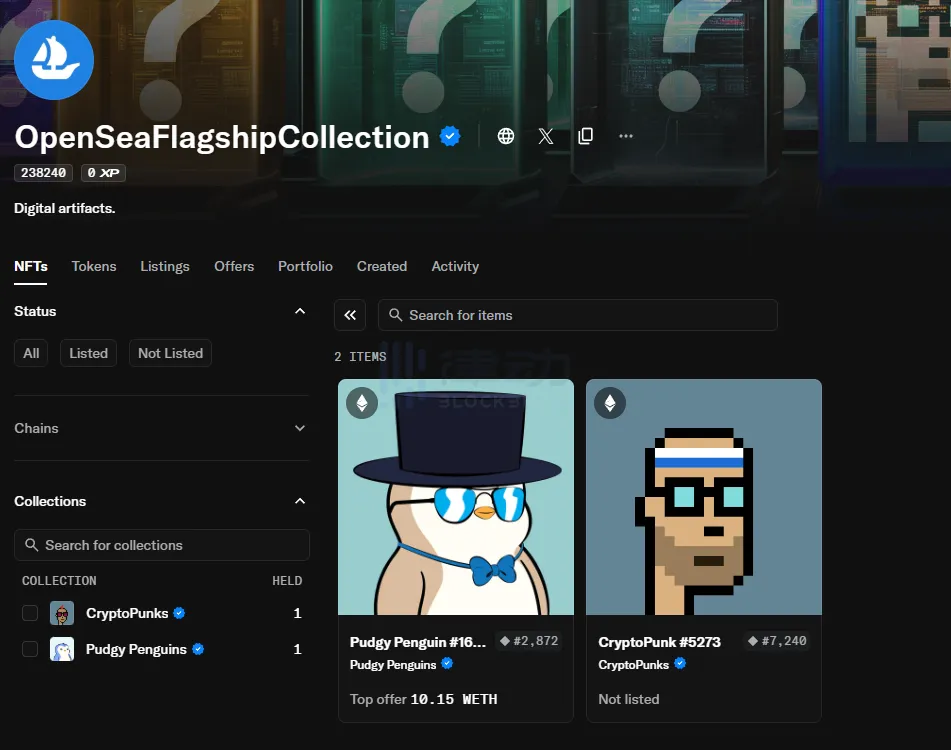Screen dimensions: 951x750
Task: Expand the Chains filter section
Action: (x=300, y=428)
